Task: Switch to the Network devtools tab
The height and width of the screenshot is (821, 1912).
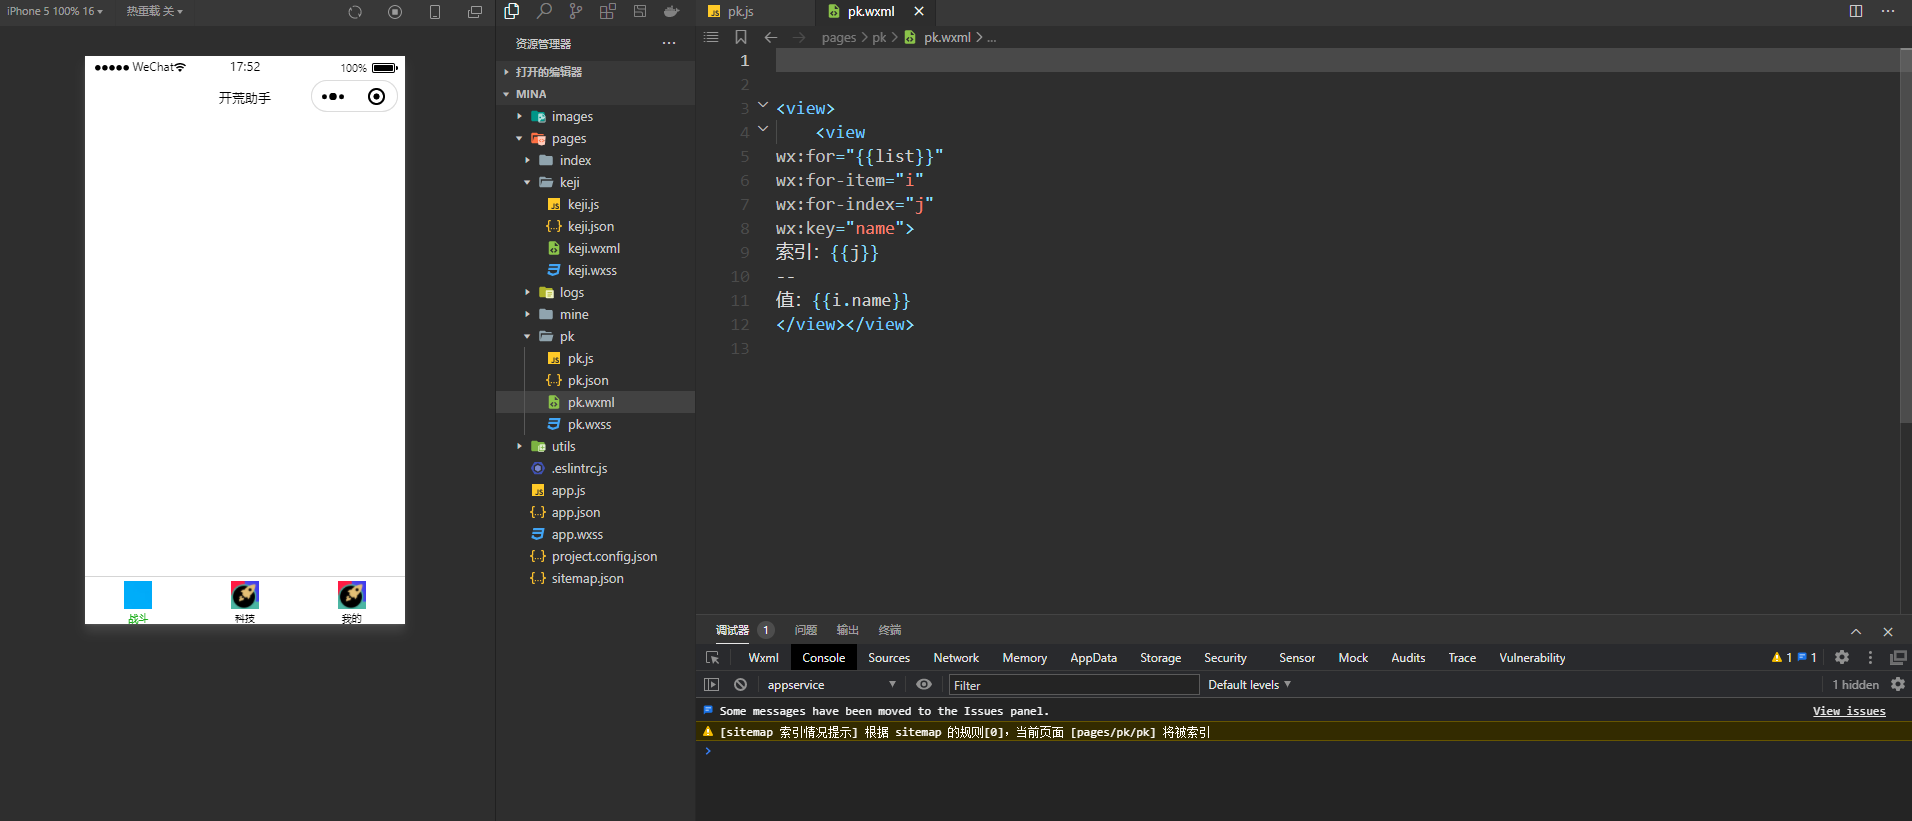Action: click(x=956, y=657)
